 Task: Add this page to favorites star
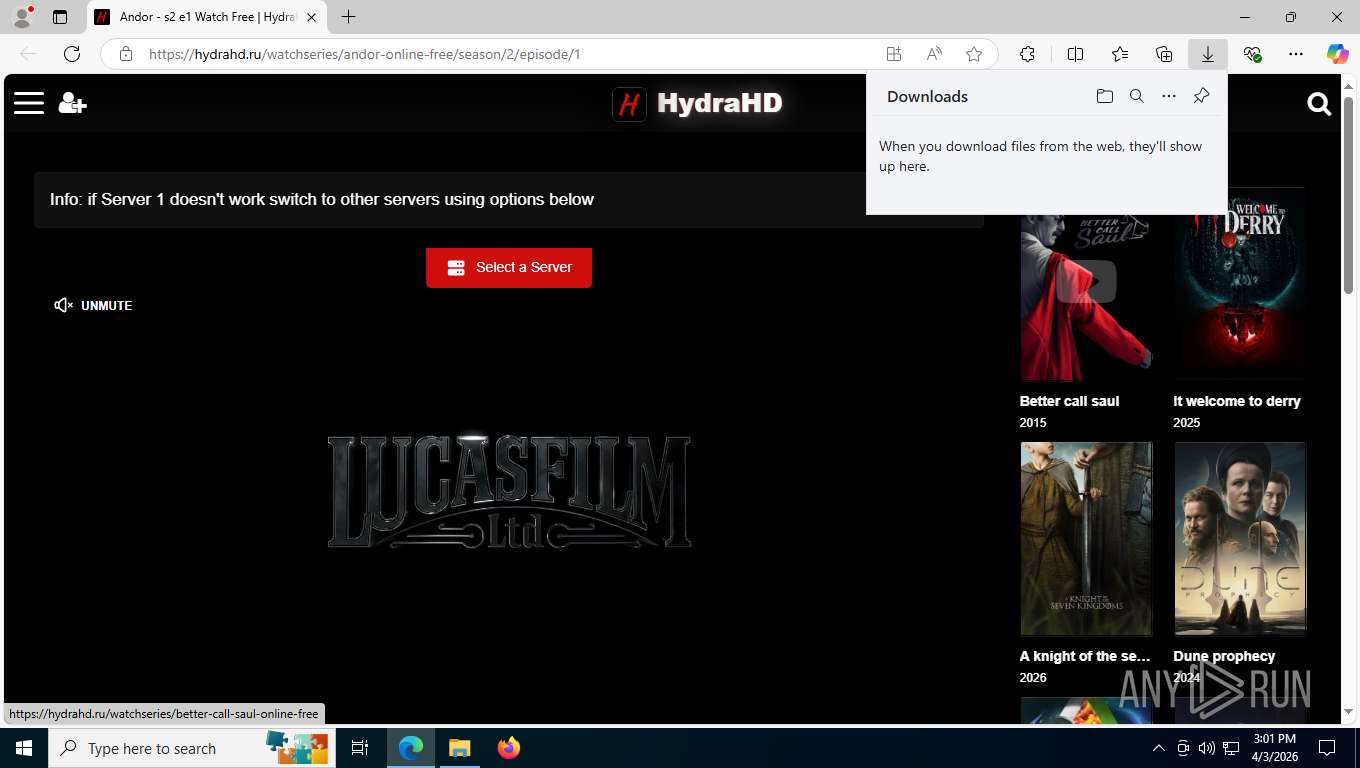tap(973, 54)
